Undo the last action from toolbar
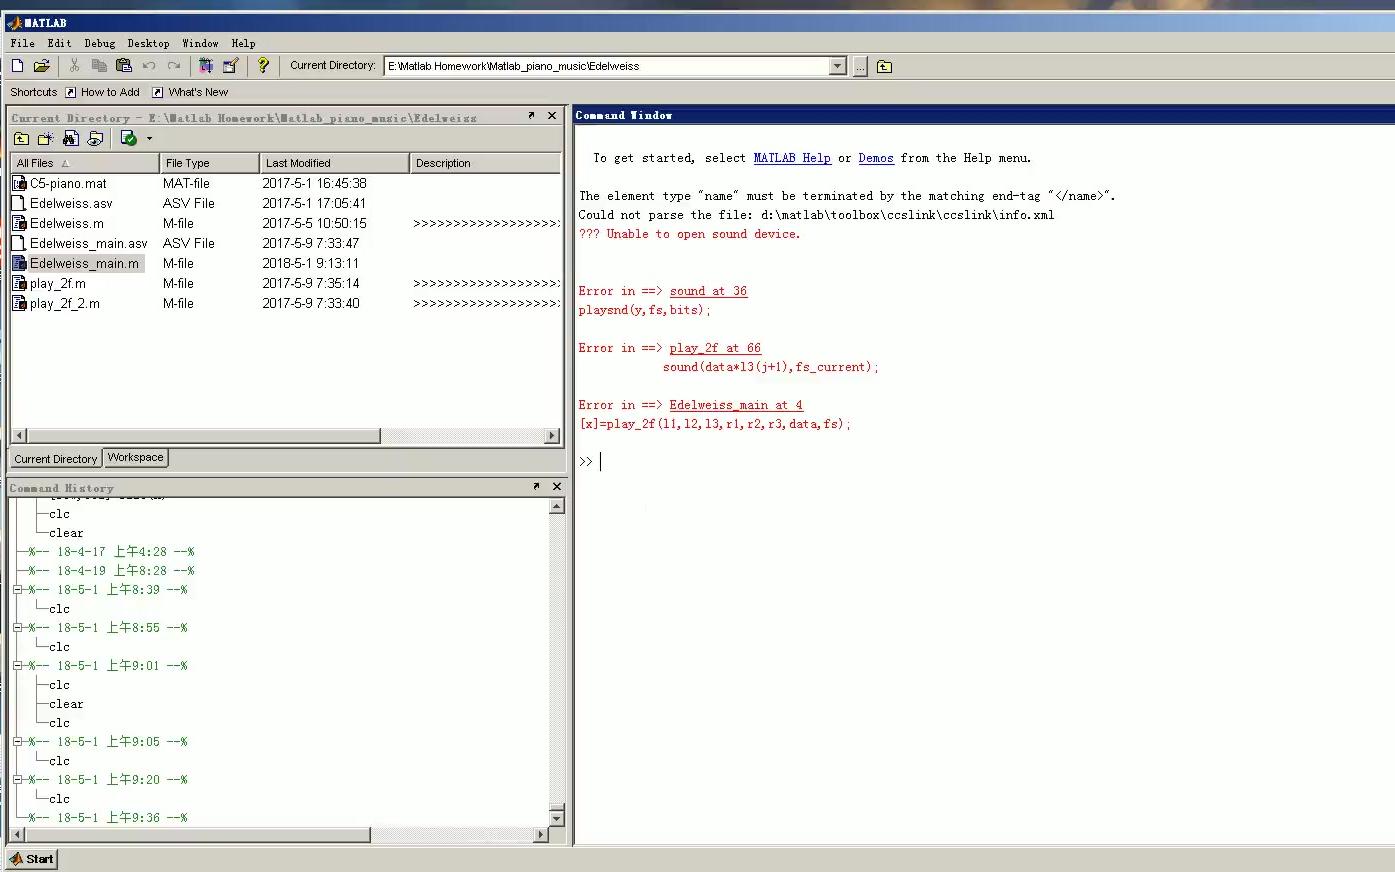Viewport: 1395px width, 872px height. click(149, 66)
